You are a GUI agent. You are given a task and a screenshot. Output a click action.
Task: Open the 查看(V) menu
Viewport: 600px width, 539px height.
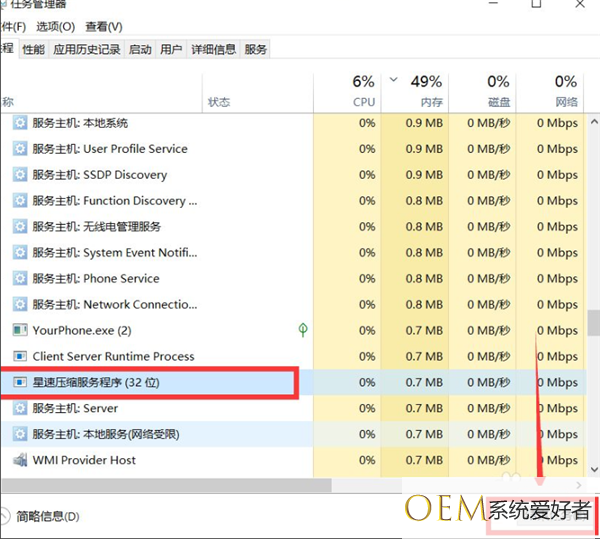pos(103,26)
